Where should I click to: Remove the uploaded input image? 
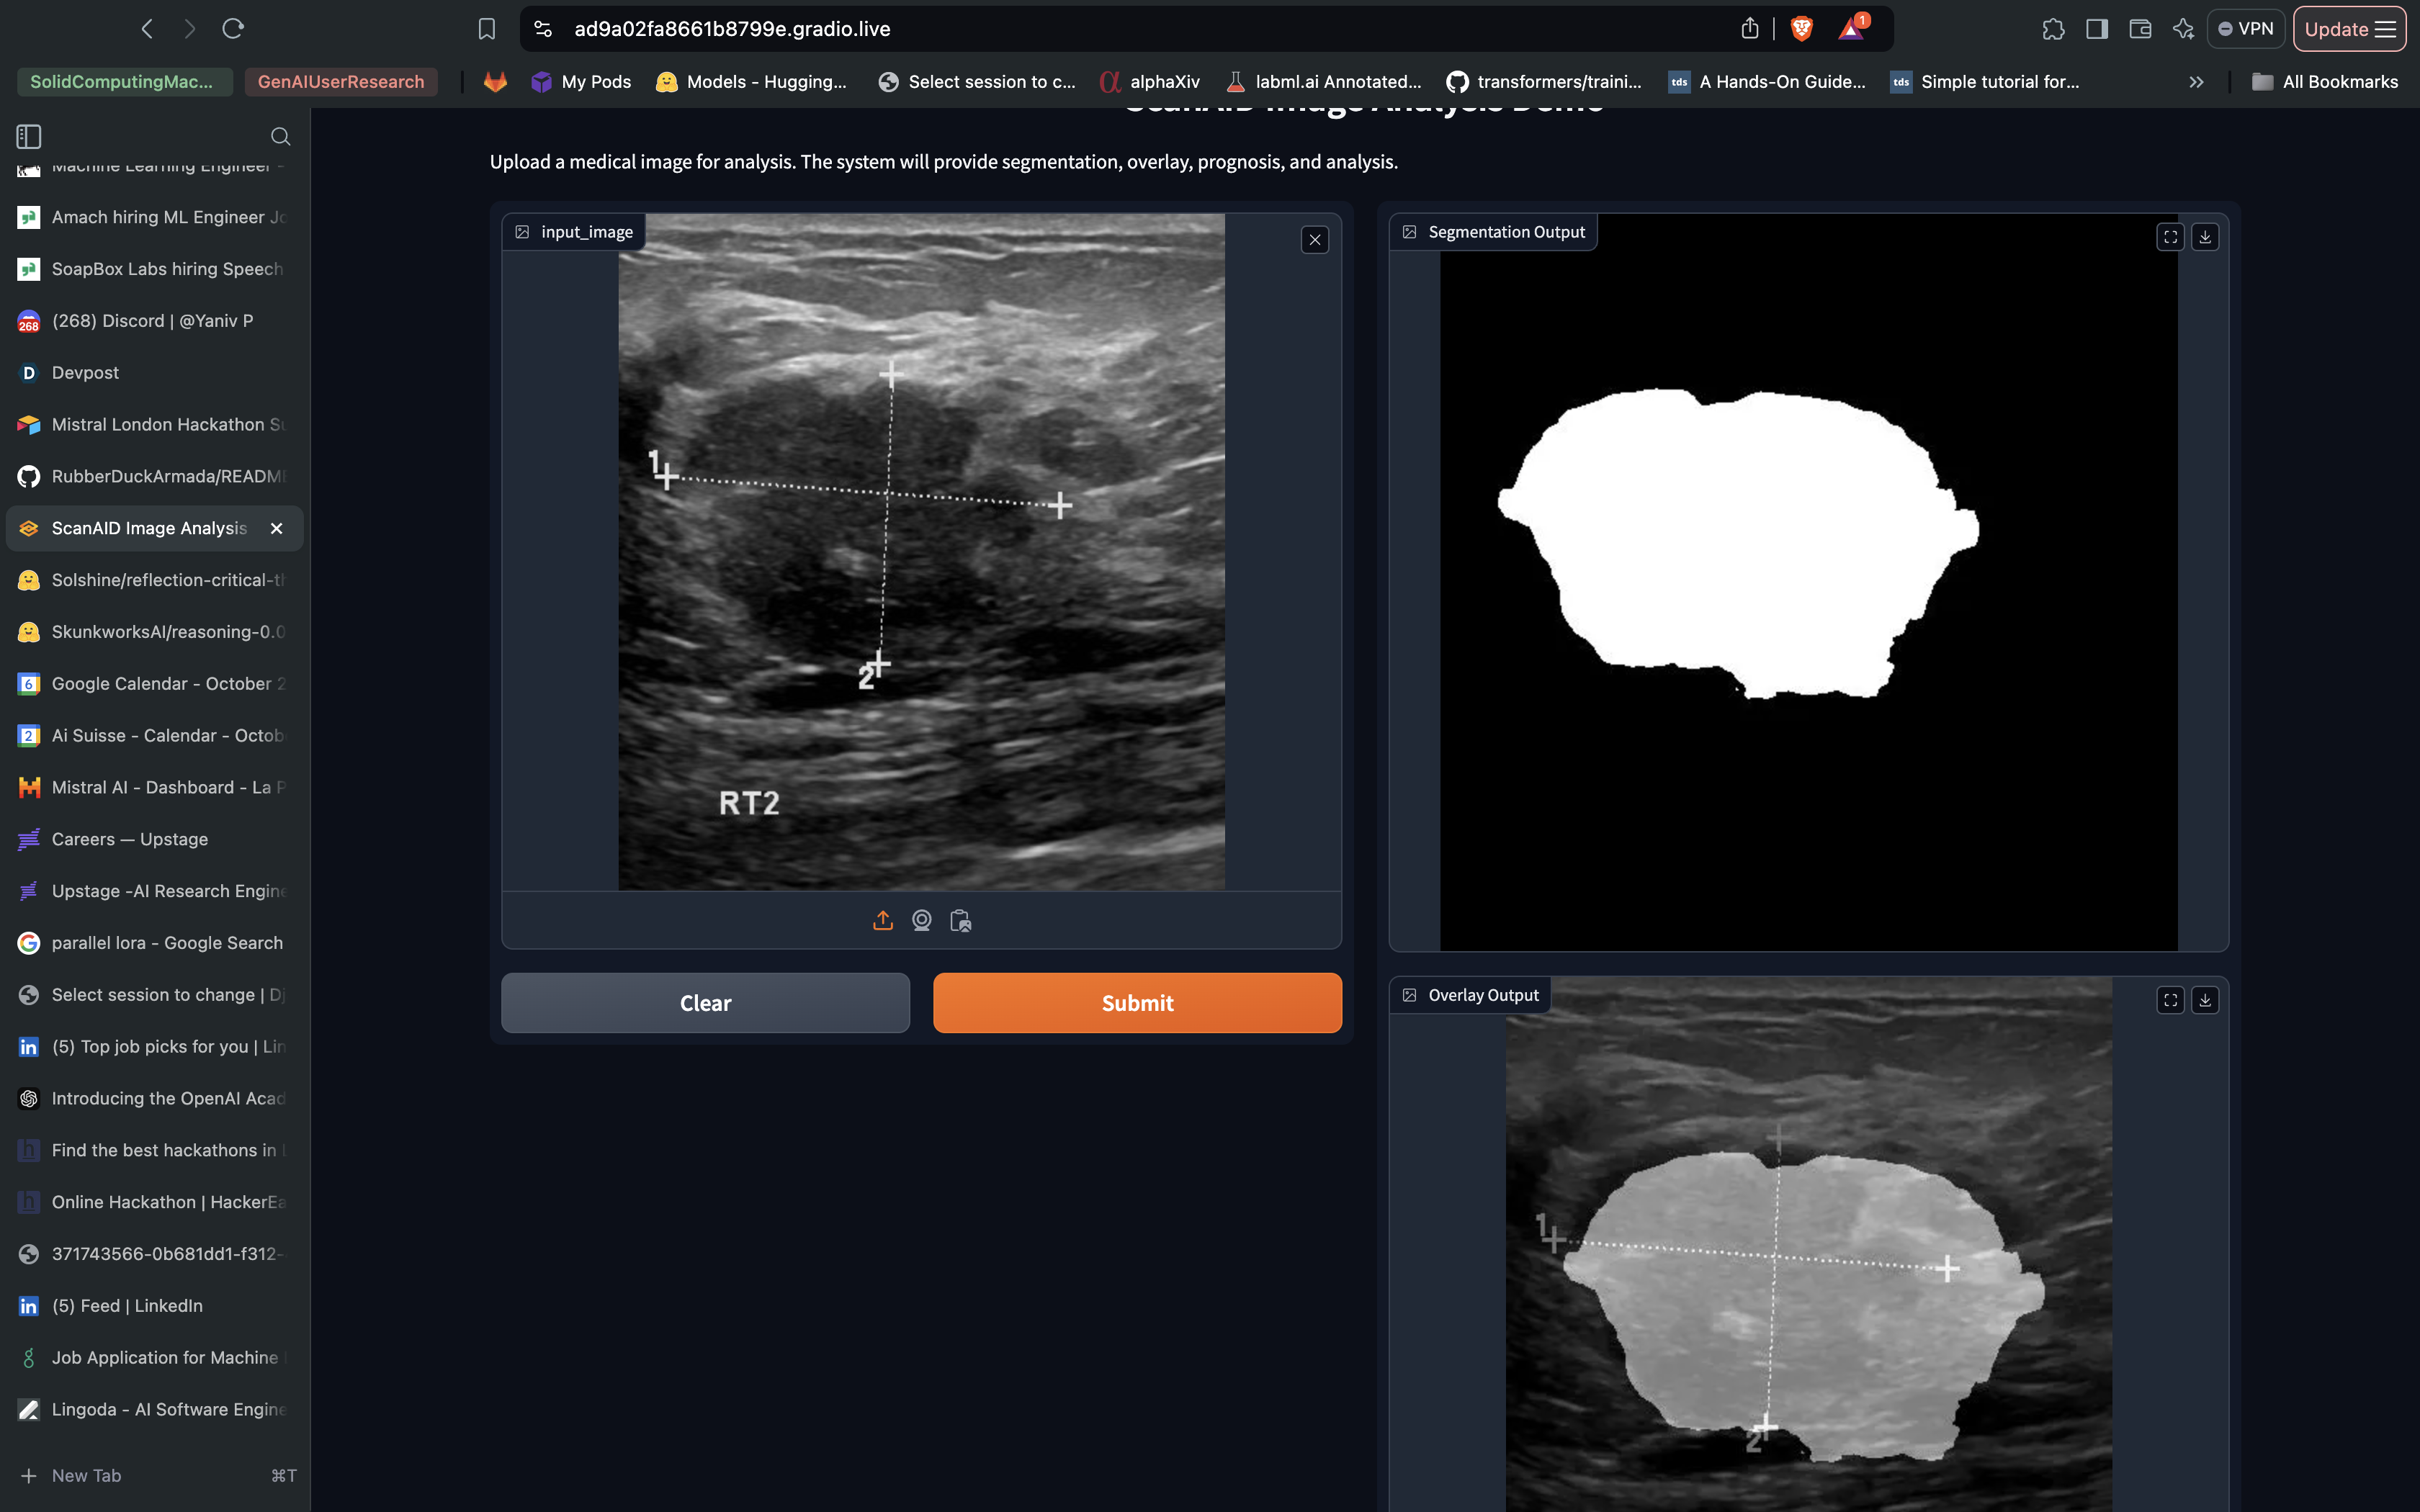(x=1314, y=240)
